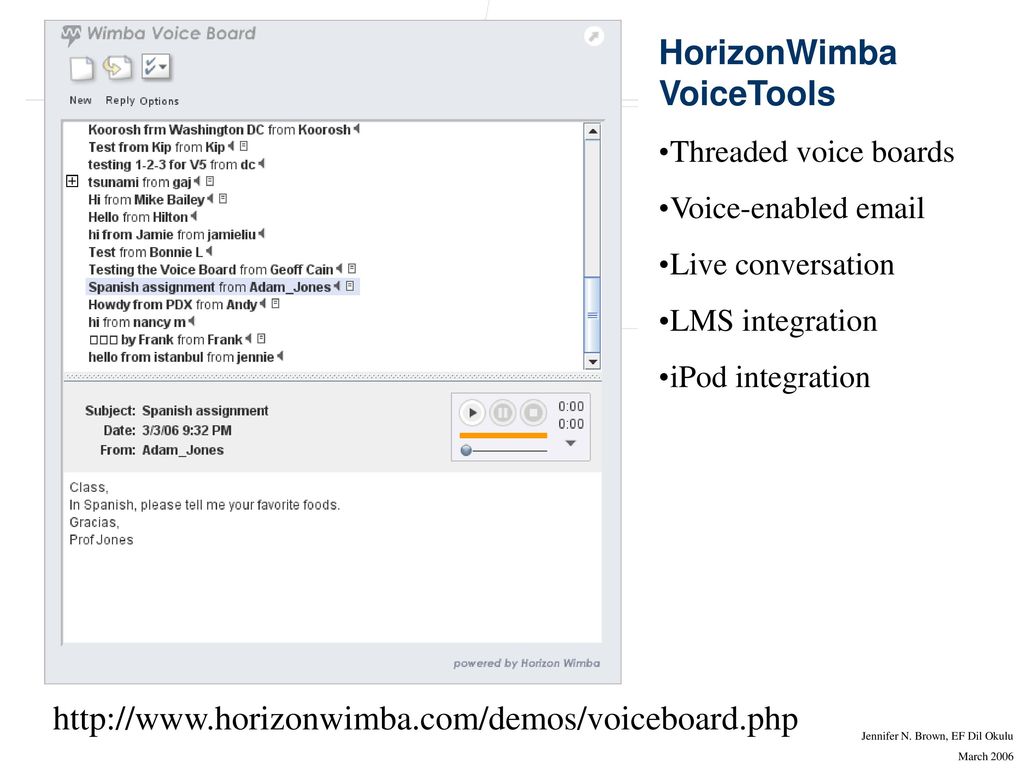Screen dimensions: 1024x768
Task: Click the speaker icon beside Geoff Cain
Action: coord(339,269)
